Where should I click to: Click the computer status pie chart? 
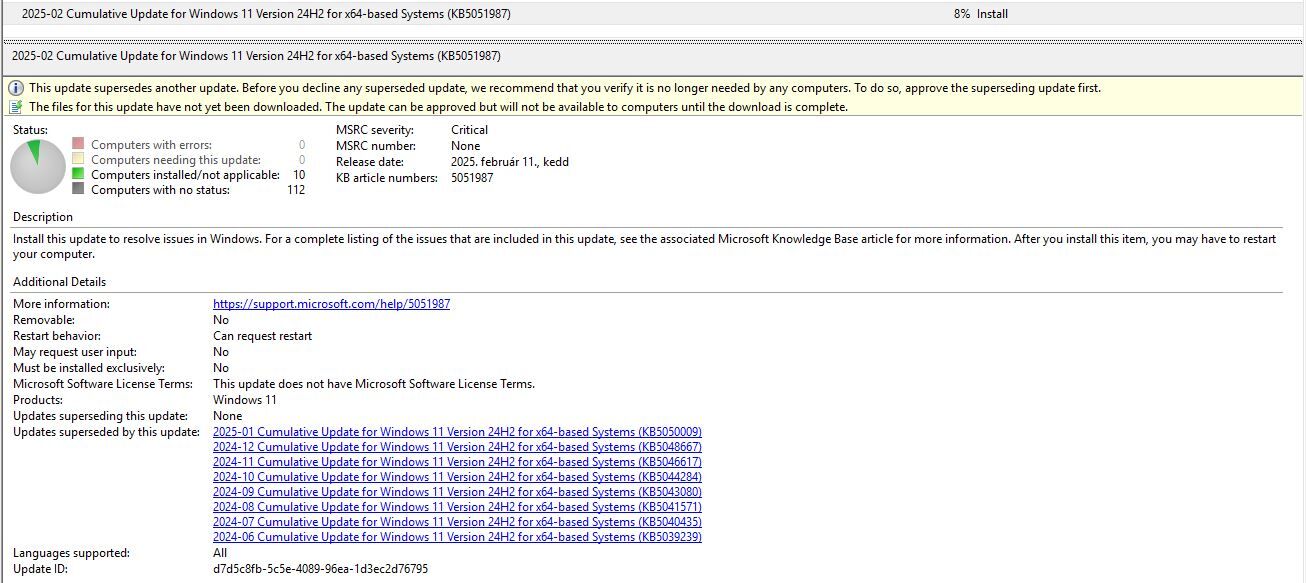[x=38, y=167]
